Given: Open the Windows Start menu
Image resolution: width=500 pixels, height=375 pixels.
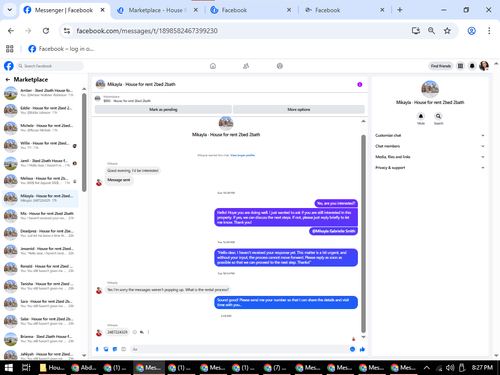Looking at the screenshot, I should (9, 368).
